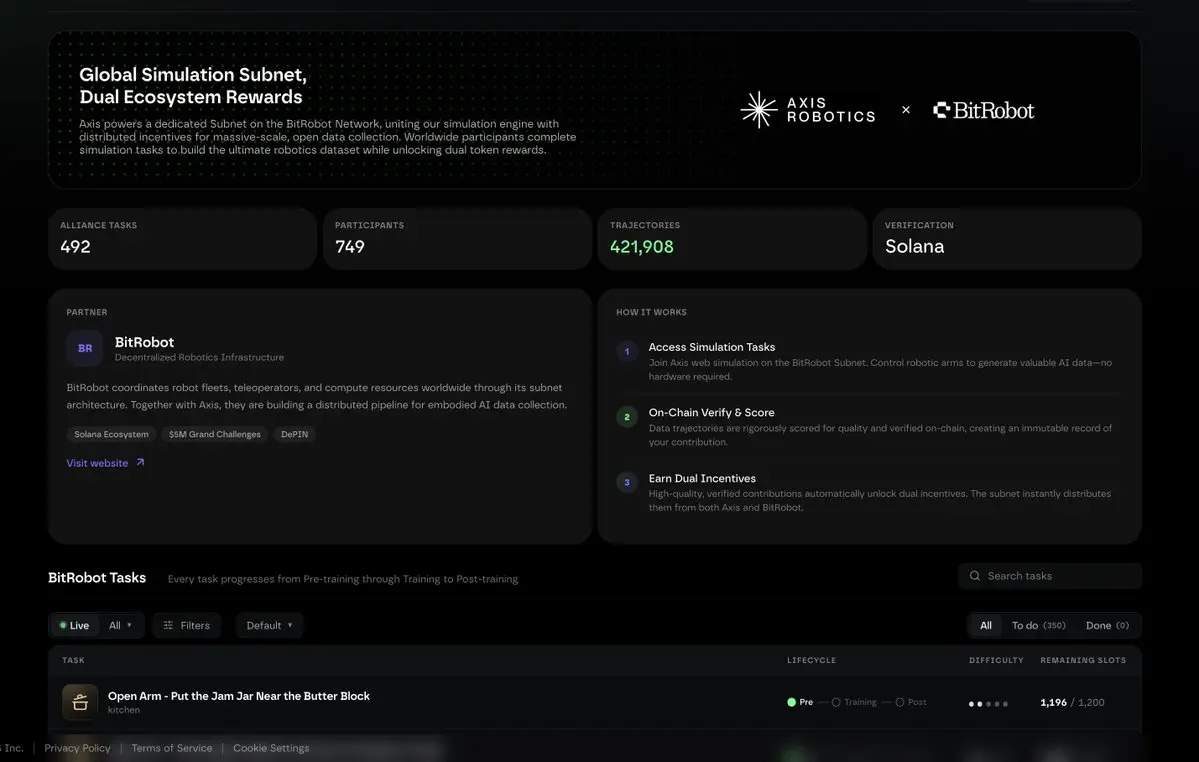Focus the Search tasks input field
Screen dimensions: 1199x762
1050,576
